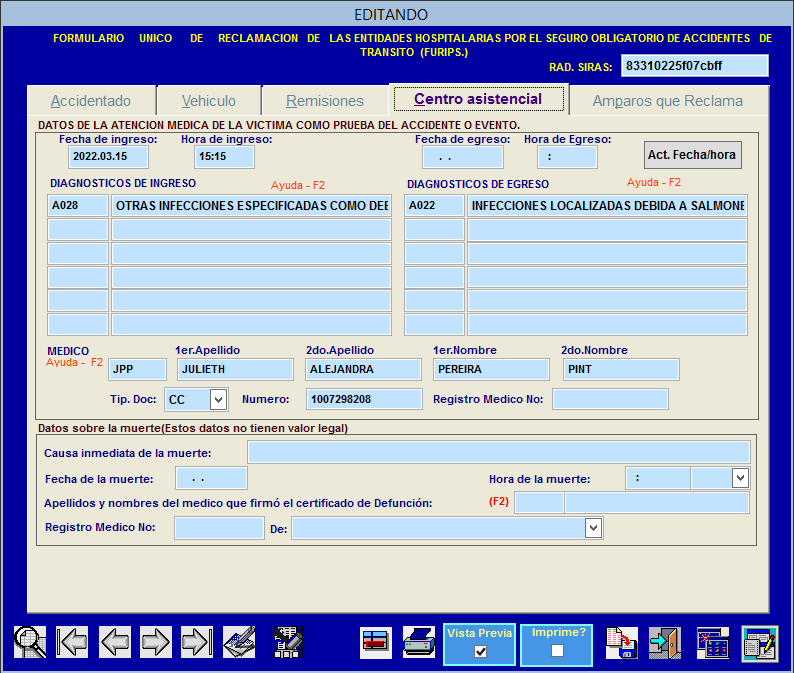This screenshot has height=673, width=794.
Task: Click the form with pencil icon at far right
Action: (x=760, y=643)
